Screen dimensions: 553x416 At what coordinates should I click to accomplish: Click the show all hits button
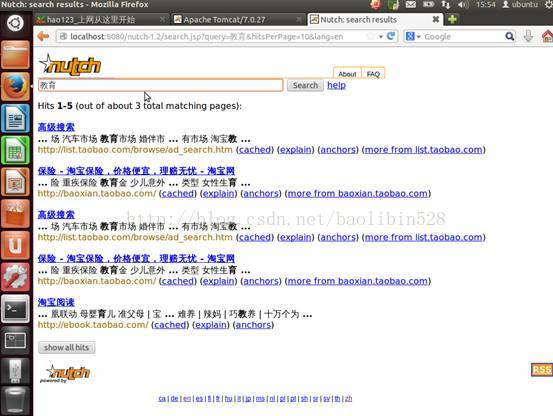[66, 348]
